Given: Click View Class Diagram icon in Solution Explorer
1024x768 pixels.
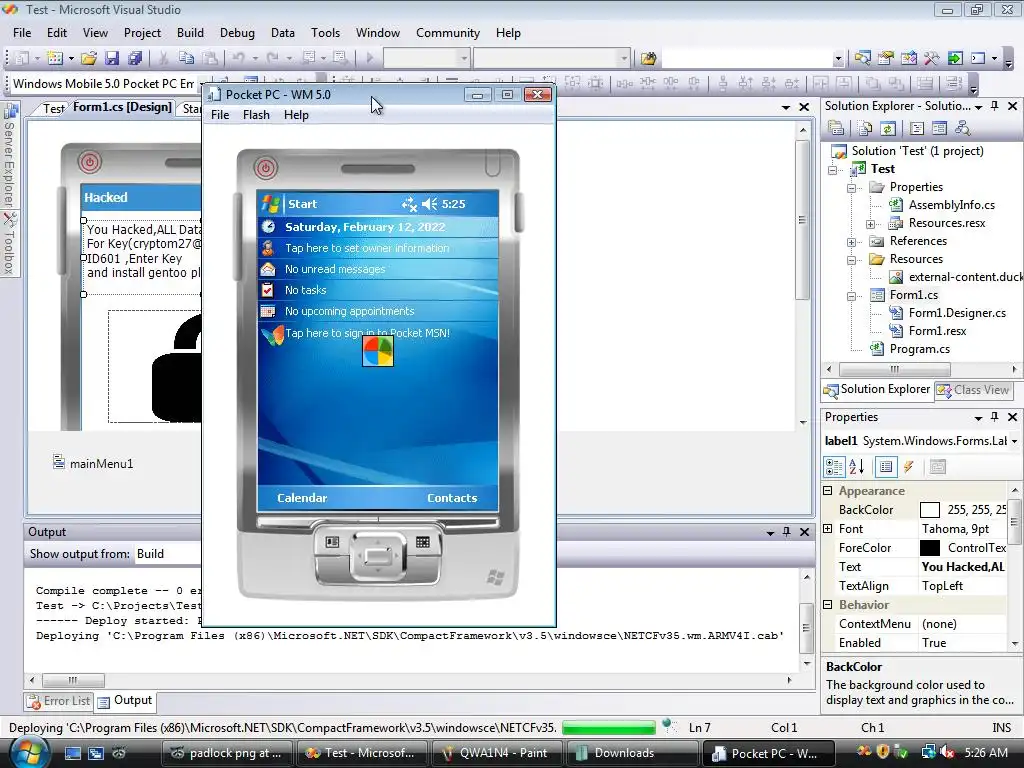Looking at the screenshot, I should tap(963, 129).
